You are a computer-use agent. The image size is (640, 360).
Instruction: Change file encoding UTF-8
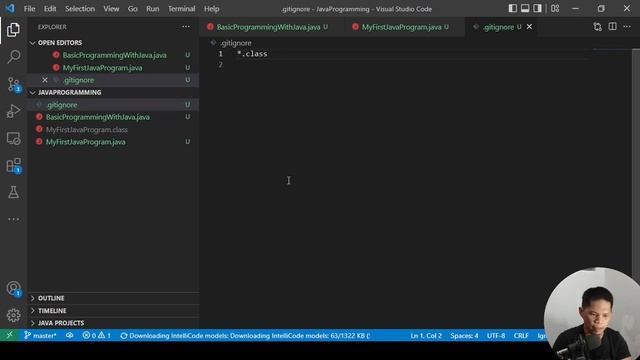coord(496,336)
